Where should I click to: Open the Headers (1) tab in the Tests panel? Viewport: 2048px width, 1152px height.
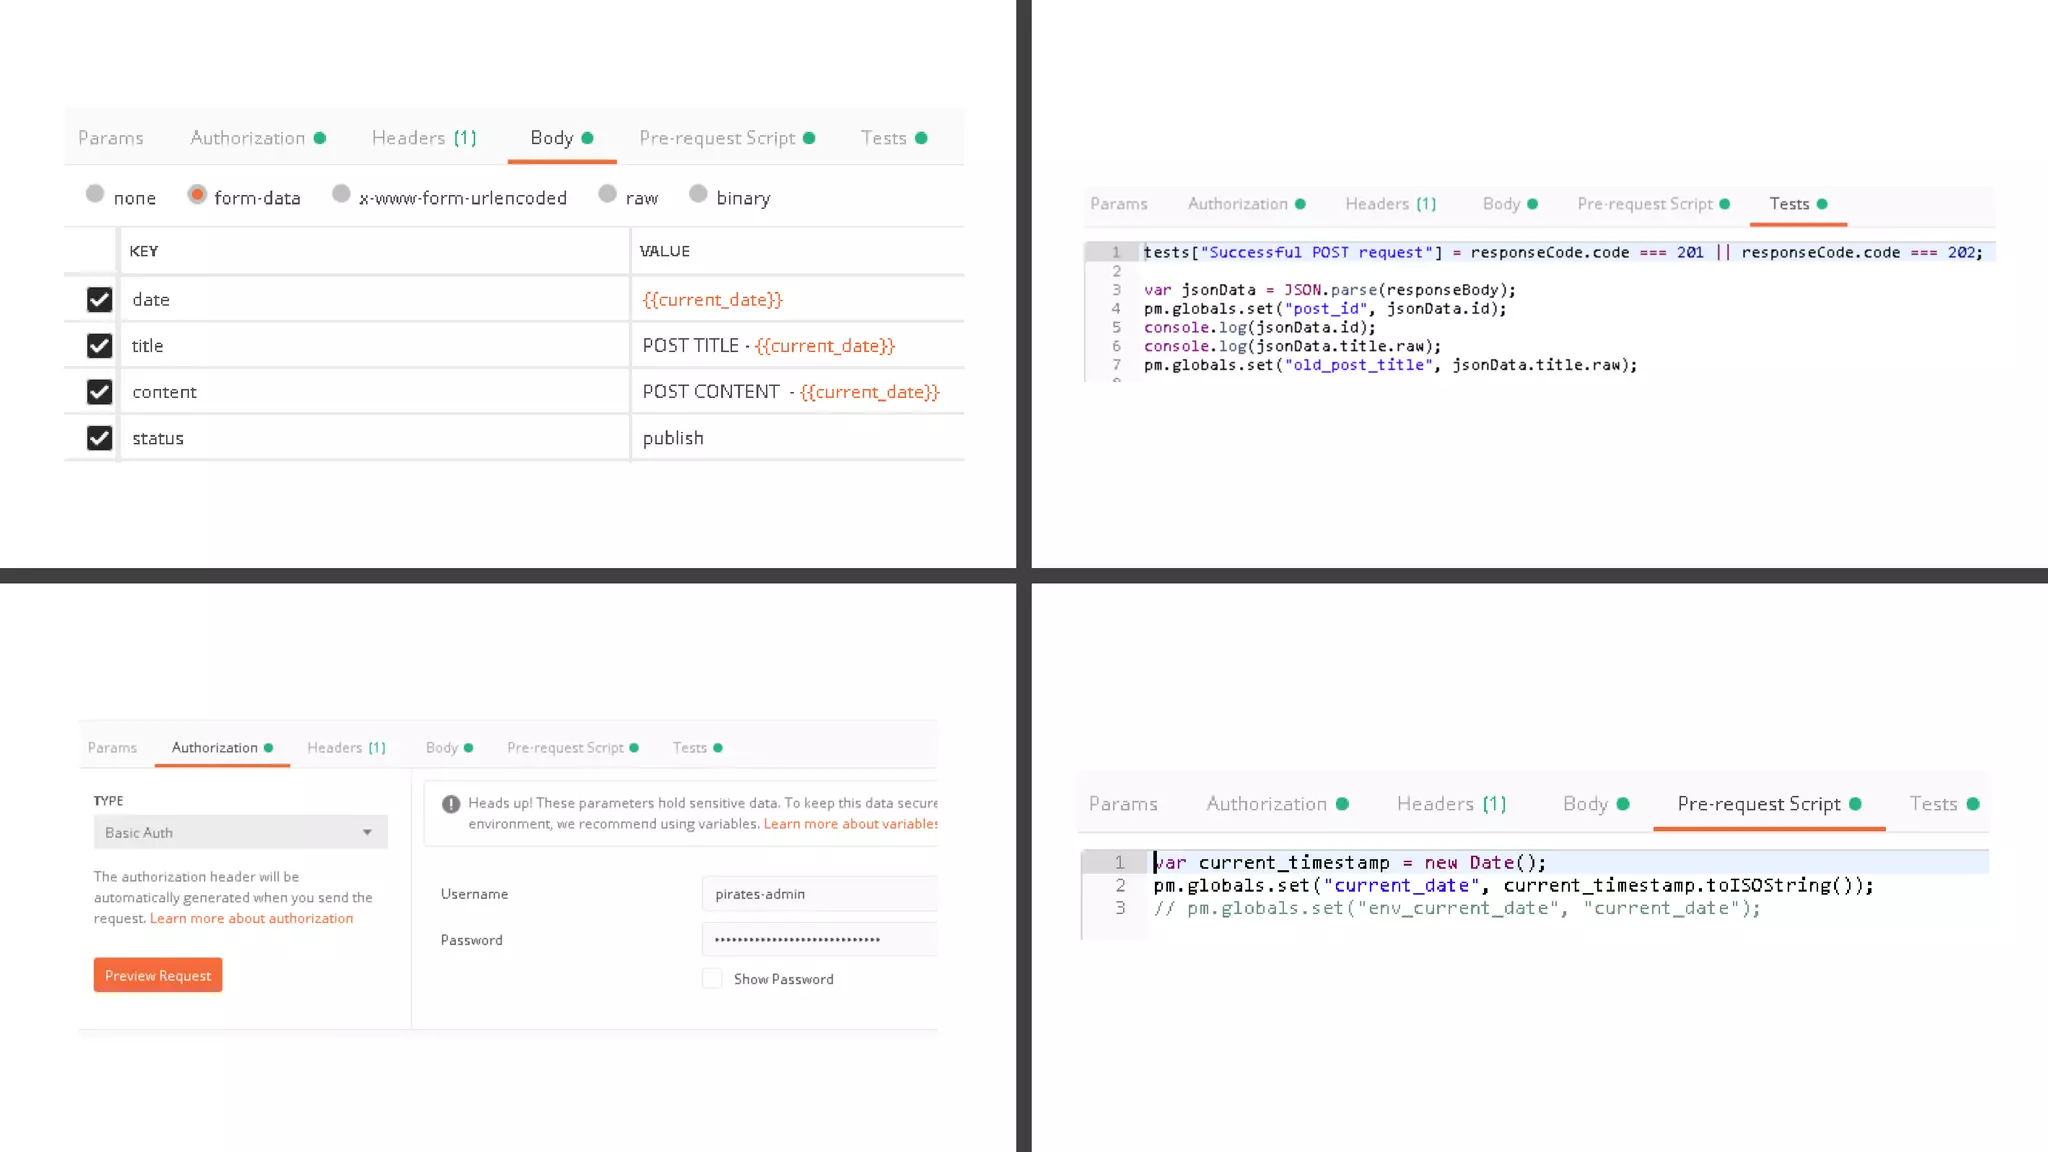[x=1390, y=204]
